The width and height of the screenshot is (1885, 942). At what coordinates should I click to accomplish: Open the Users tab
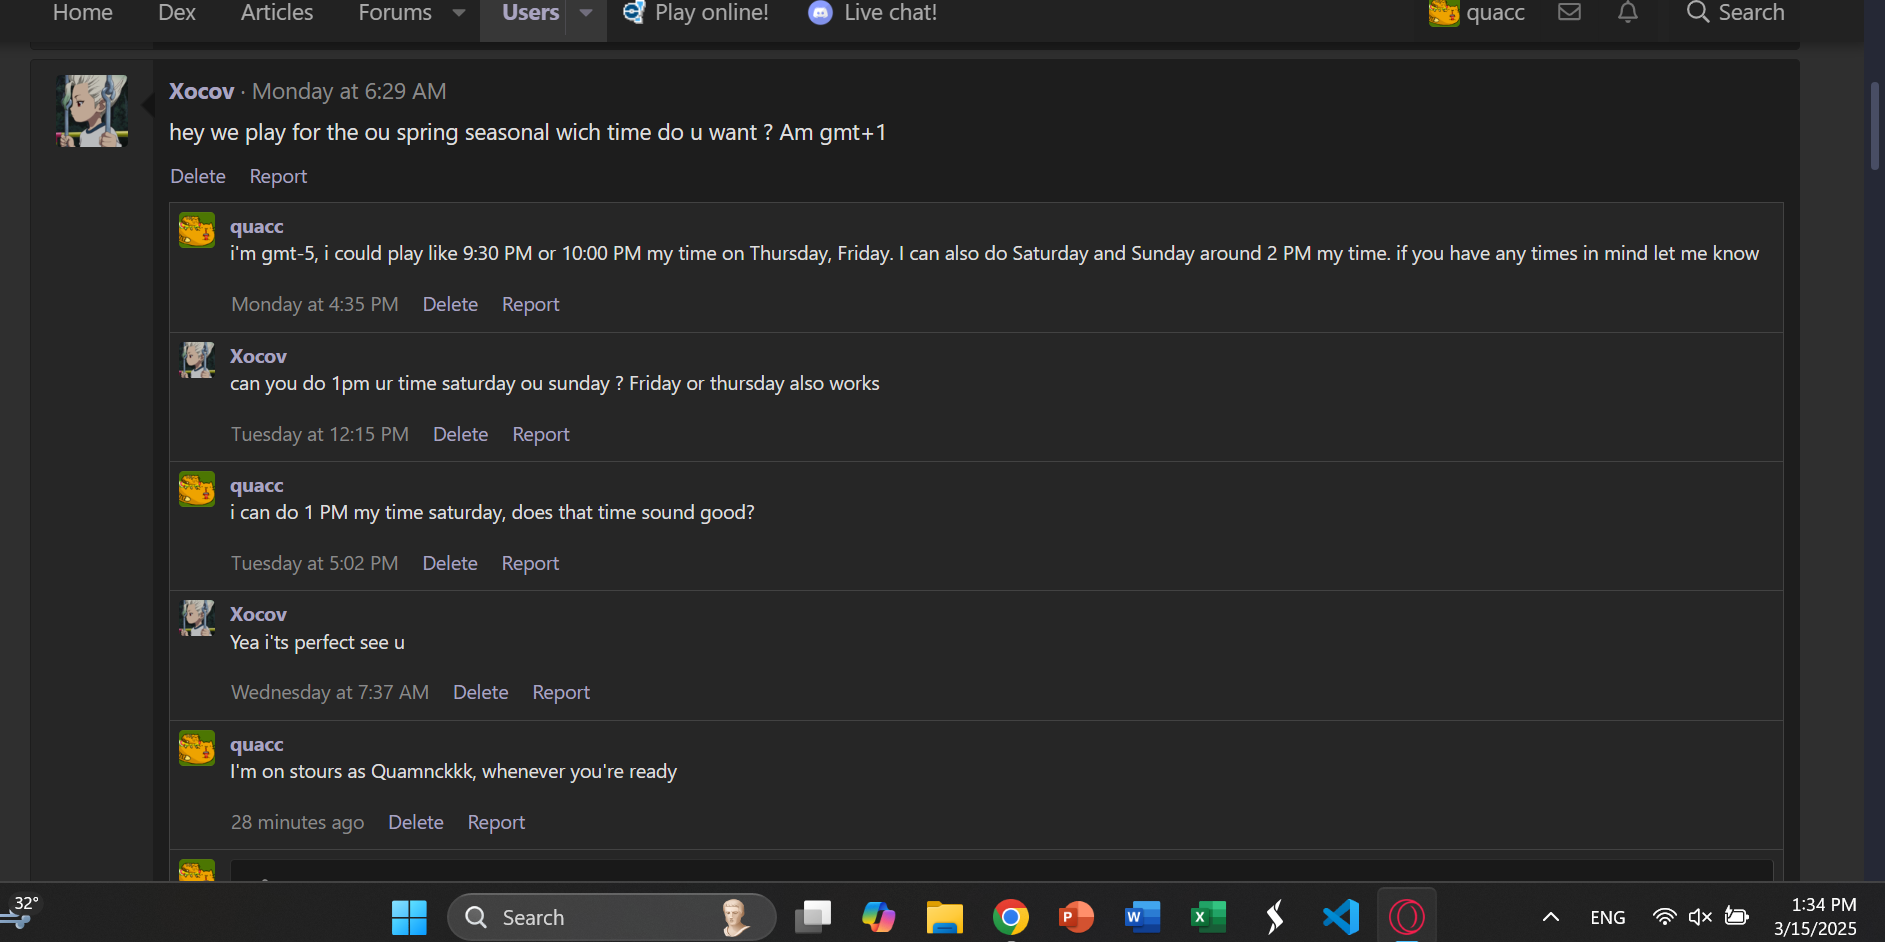click(x=530, y=13)
